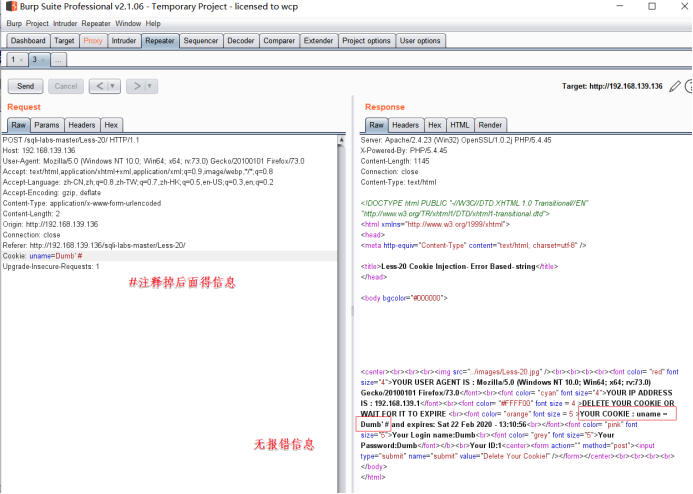Click the Host: 192.168.139.136 header line
Image resolution: width=693 pixels, height=494 pixels.
coord(39,151)
